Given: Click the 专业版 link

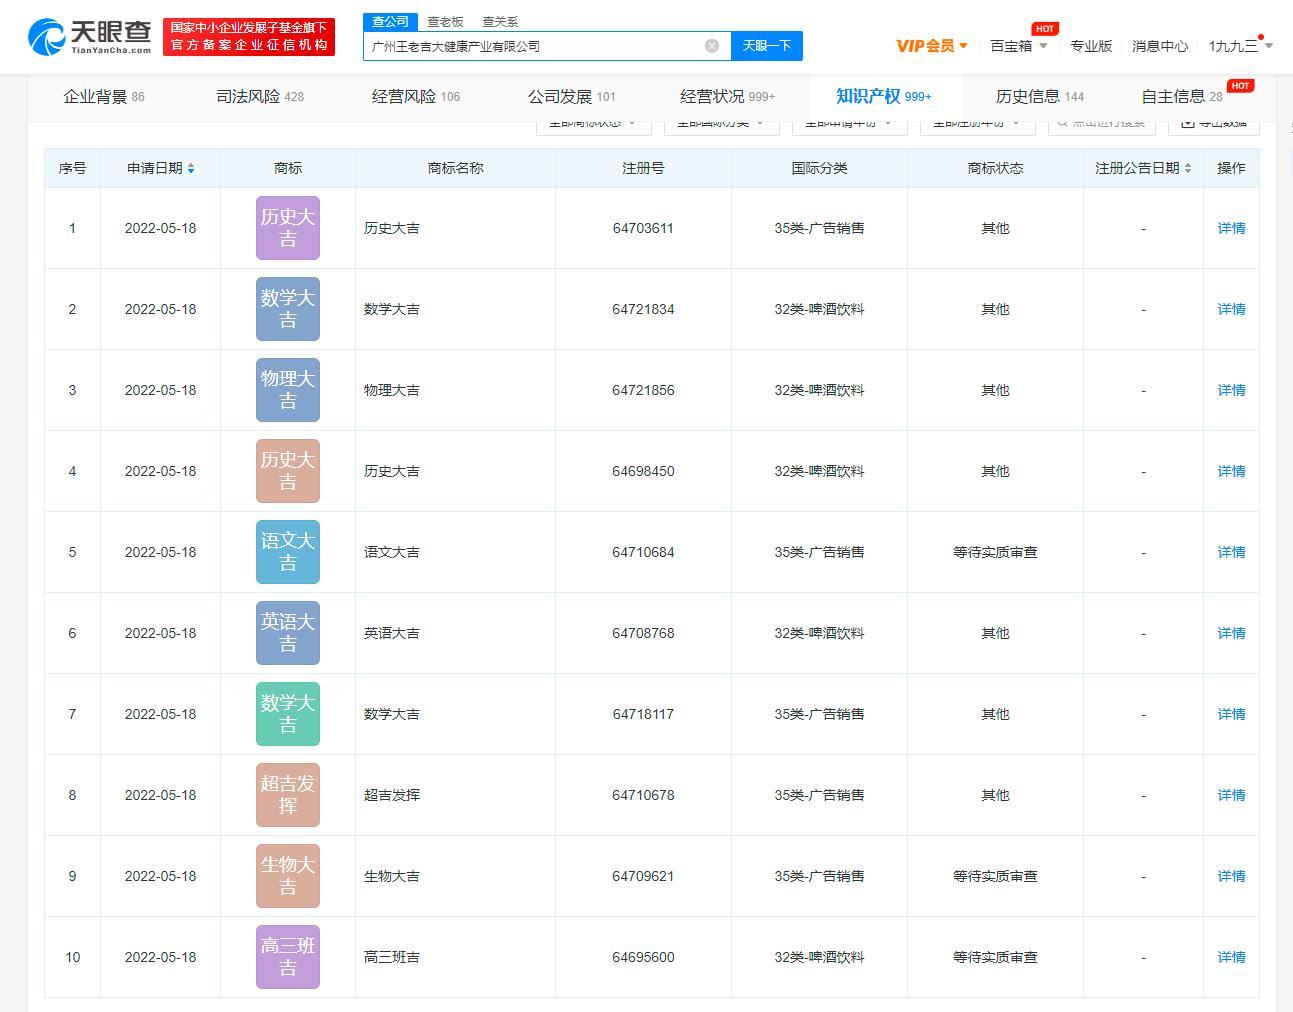Looking at the screenshot, I should coord(1092,46).
